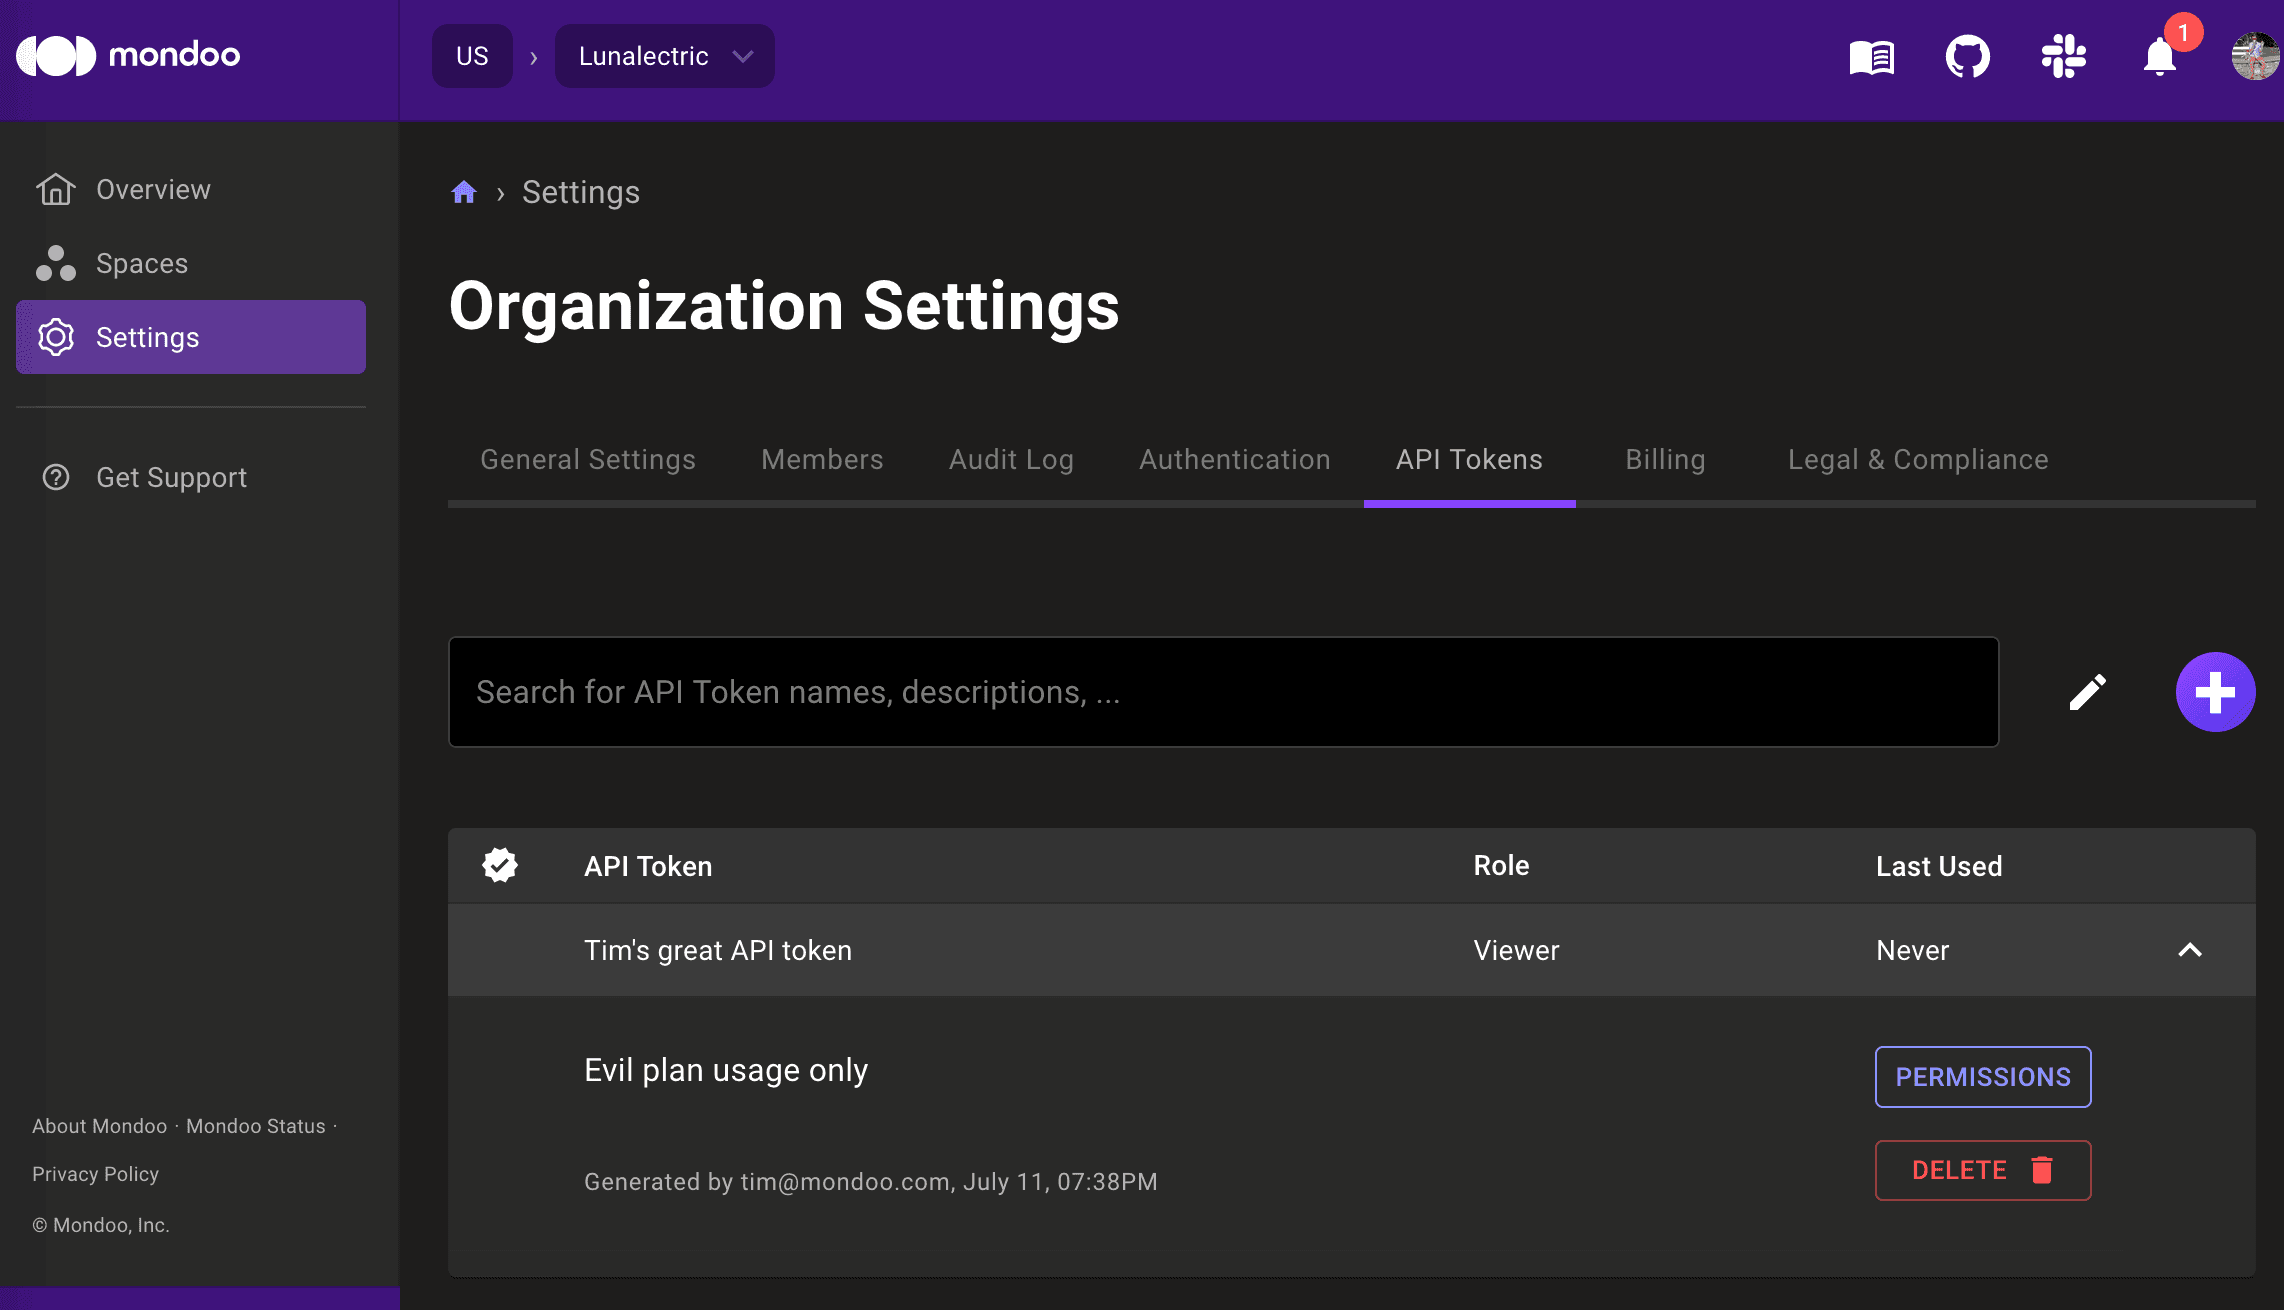Click the pencil edit icon
Screen dimensions: 2284x1310
click(2088, 692)
